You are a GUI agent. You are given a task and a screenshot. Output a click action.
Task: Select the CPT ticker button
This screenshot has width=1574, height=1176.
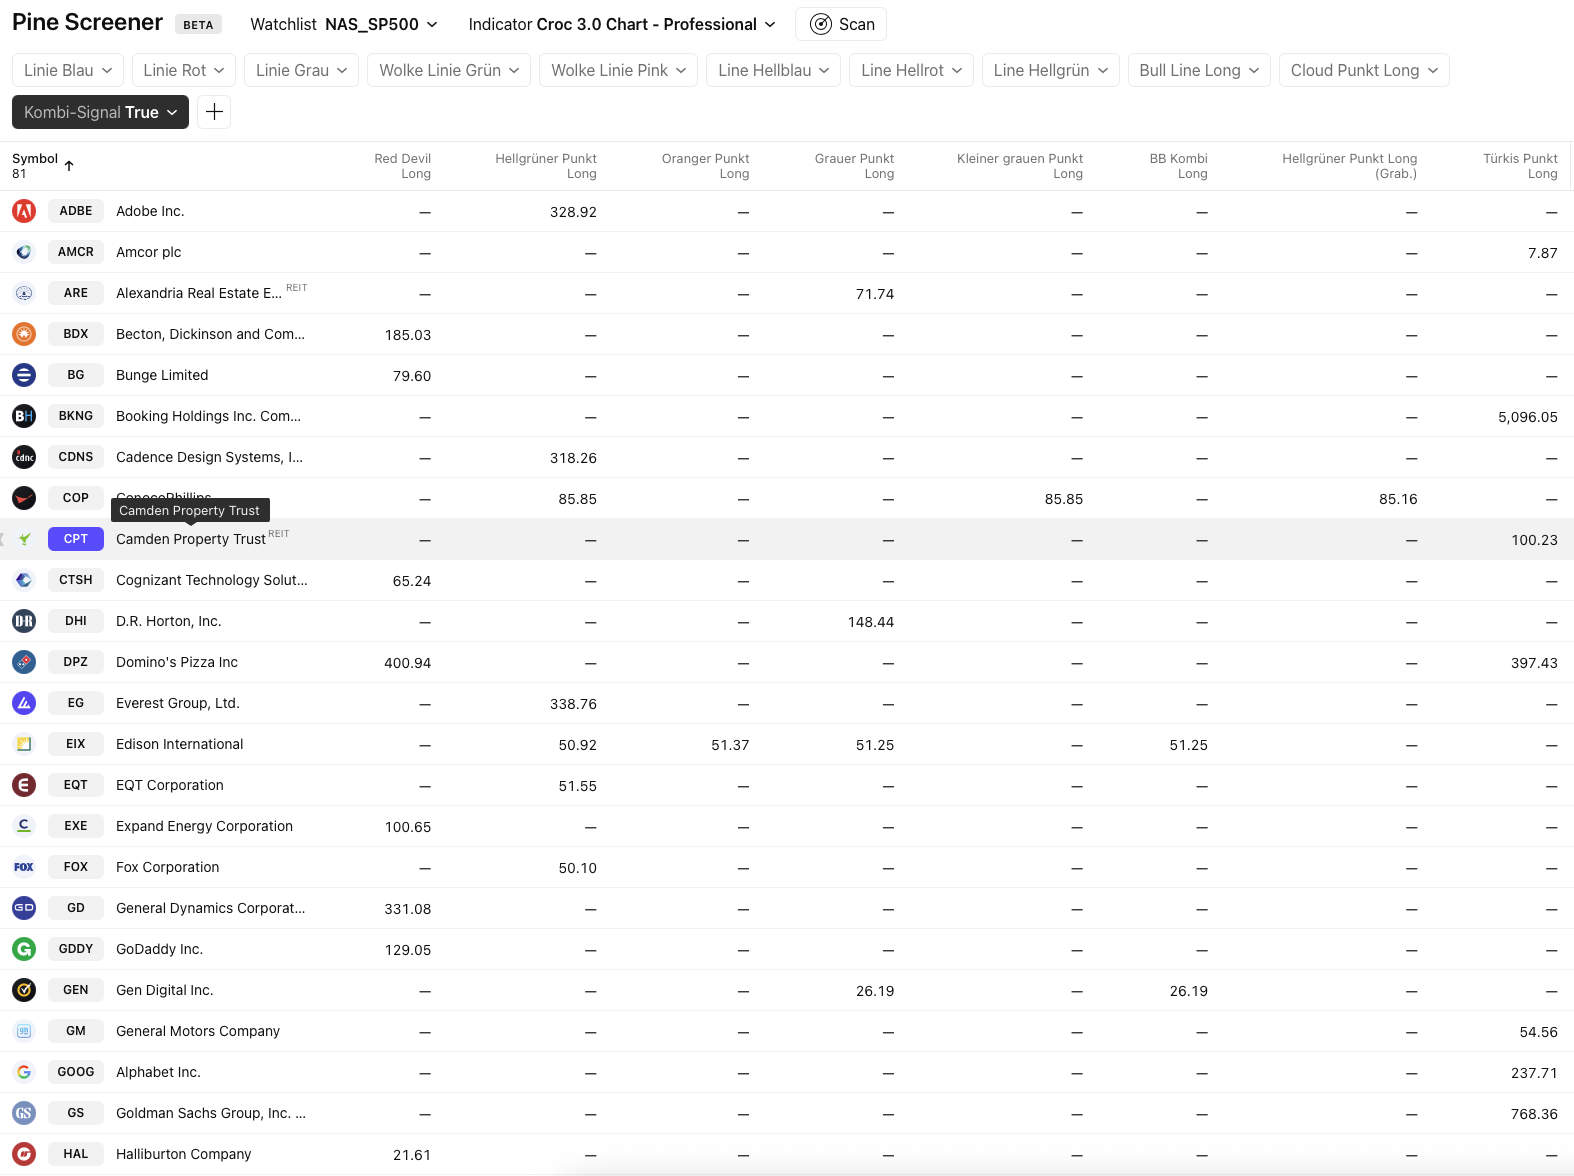pyautogui.click(x=76, y=539)
